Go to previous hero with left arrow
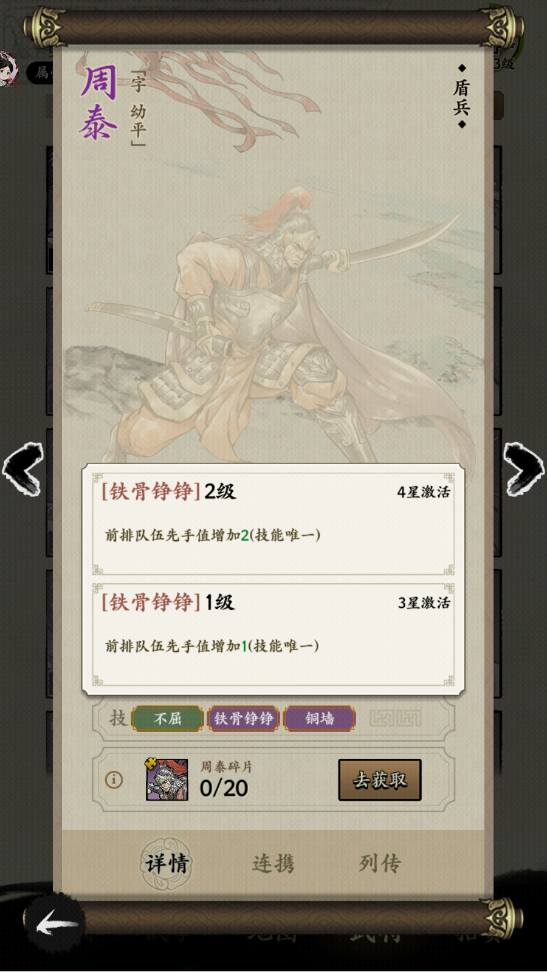547x972 pixels. (x=22, y=468)
